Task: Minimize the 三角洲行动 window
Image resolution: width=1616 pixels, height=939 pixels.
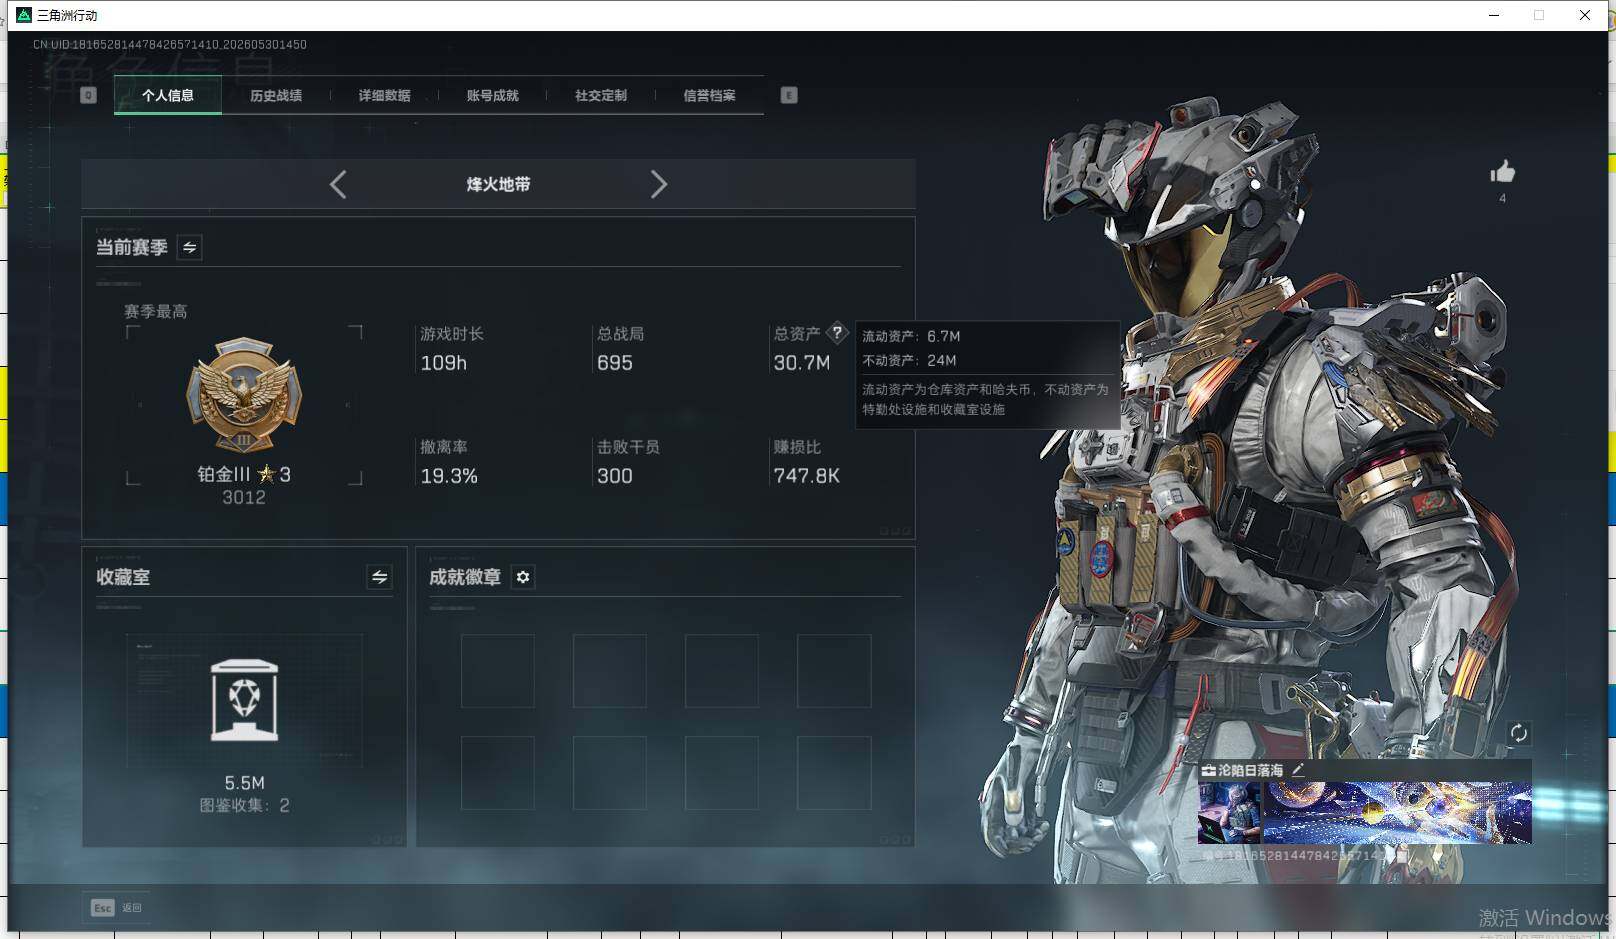Action: click(1494, 15)
